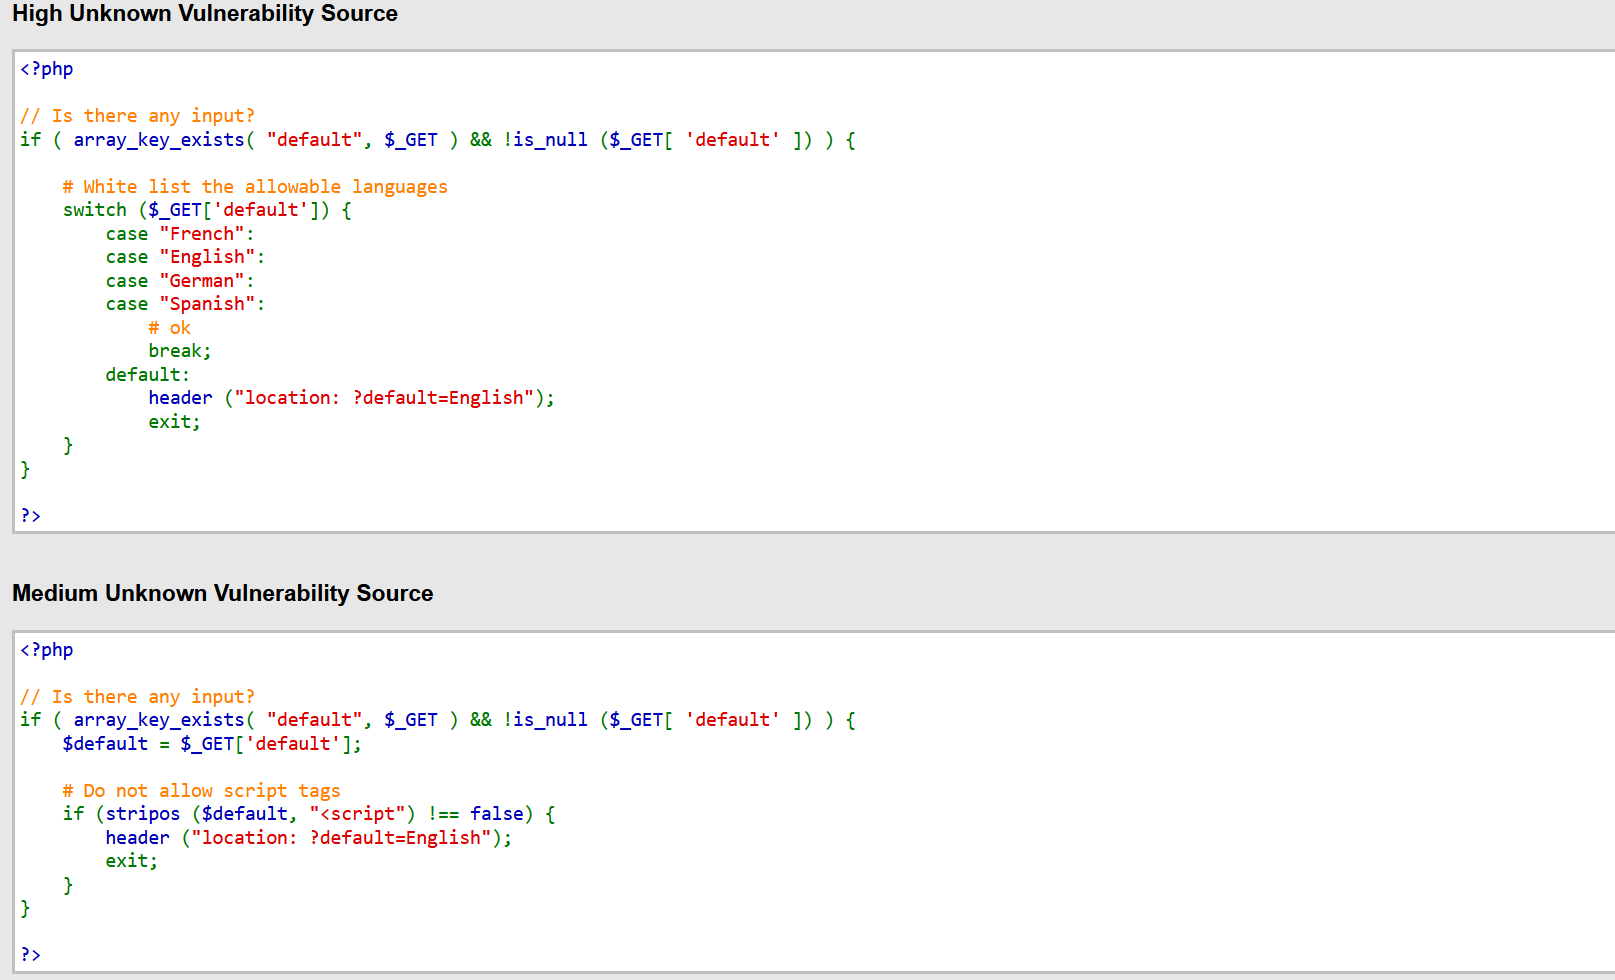Click the "exit;" statement in High source
The image size is (1615, 980).
[175, 422]
